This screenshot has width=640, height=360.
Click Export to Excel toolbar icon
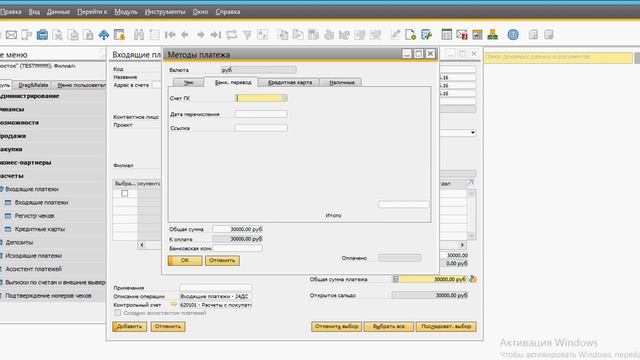click(x=58, y=35)
